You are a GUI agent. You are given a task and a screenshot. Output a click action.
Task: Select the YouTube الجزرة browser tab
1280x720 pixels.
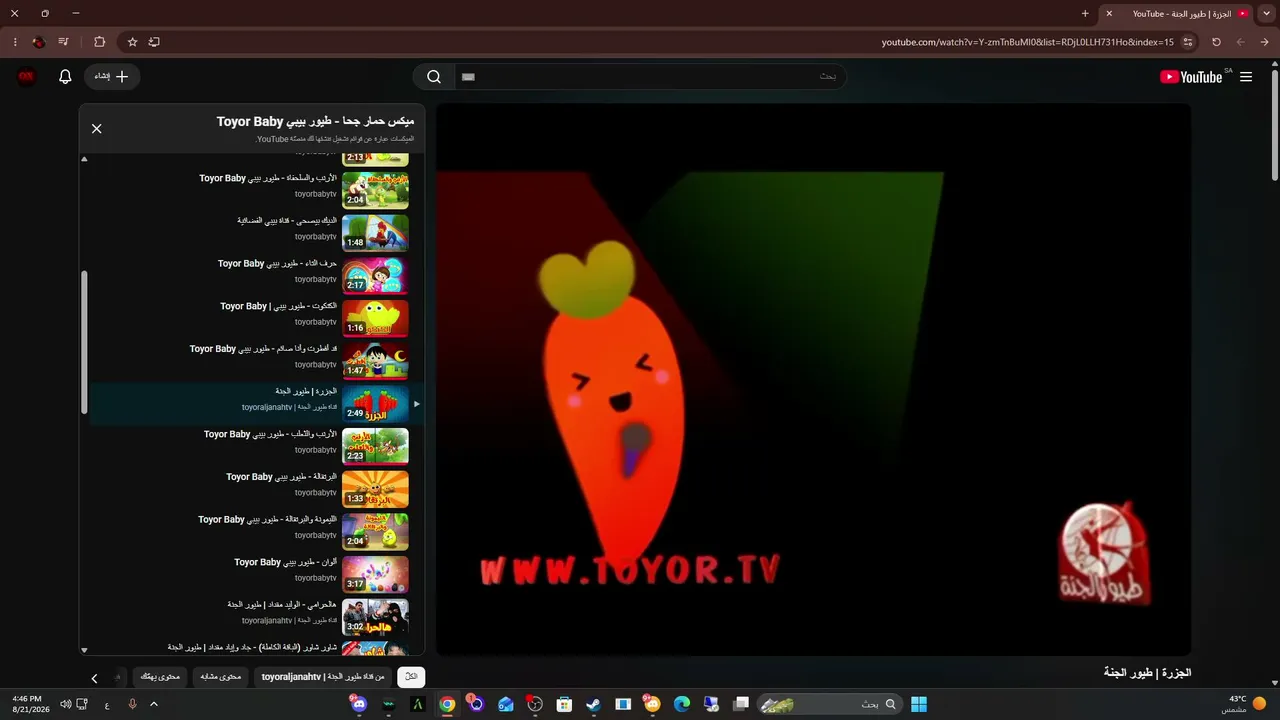pyautogui.click(x=1177, y=14)
